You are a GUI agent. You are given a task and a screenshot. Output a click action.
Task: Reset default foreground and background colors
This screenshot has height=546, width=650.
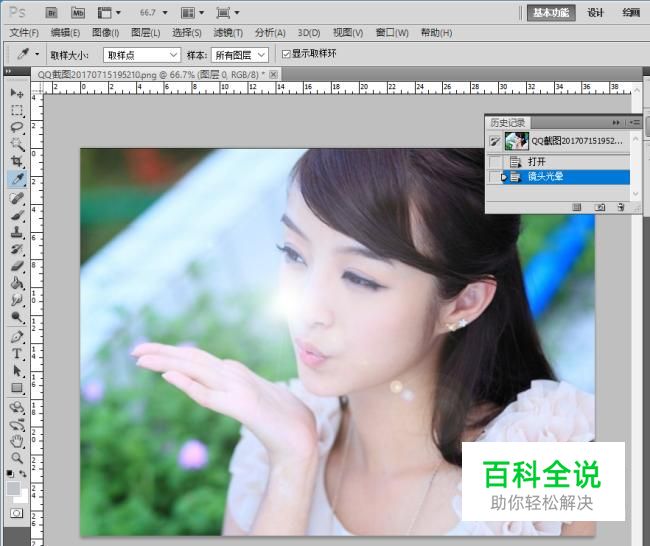tap(10, 473)
